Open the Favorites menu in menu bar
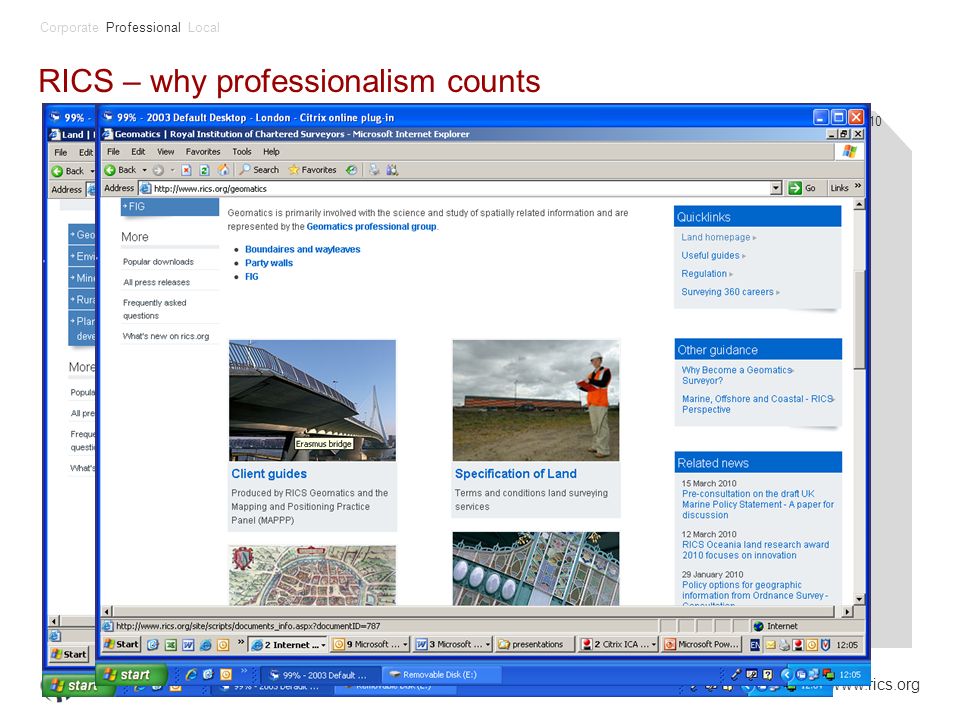960x720 pixels. point(203,151)
